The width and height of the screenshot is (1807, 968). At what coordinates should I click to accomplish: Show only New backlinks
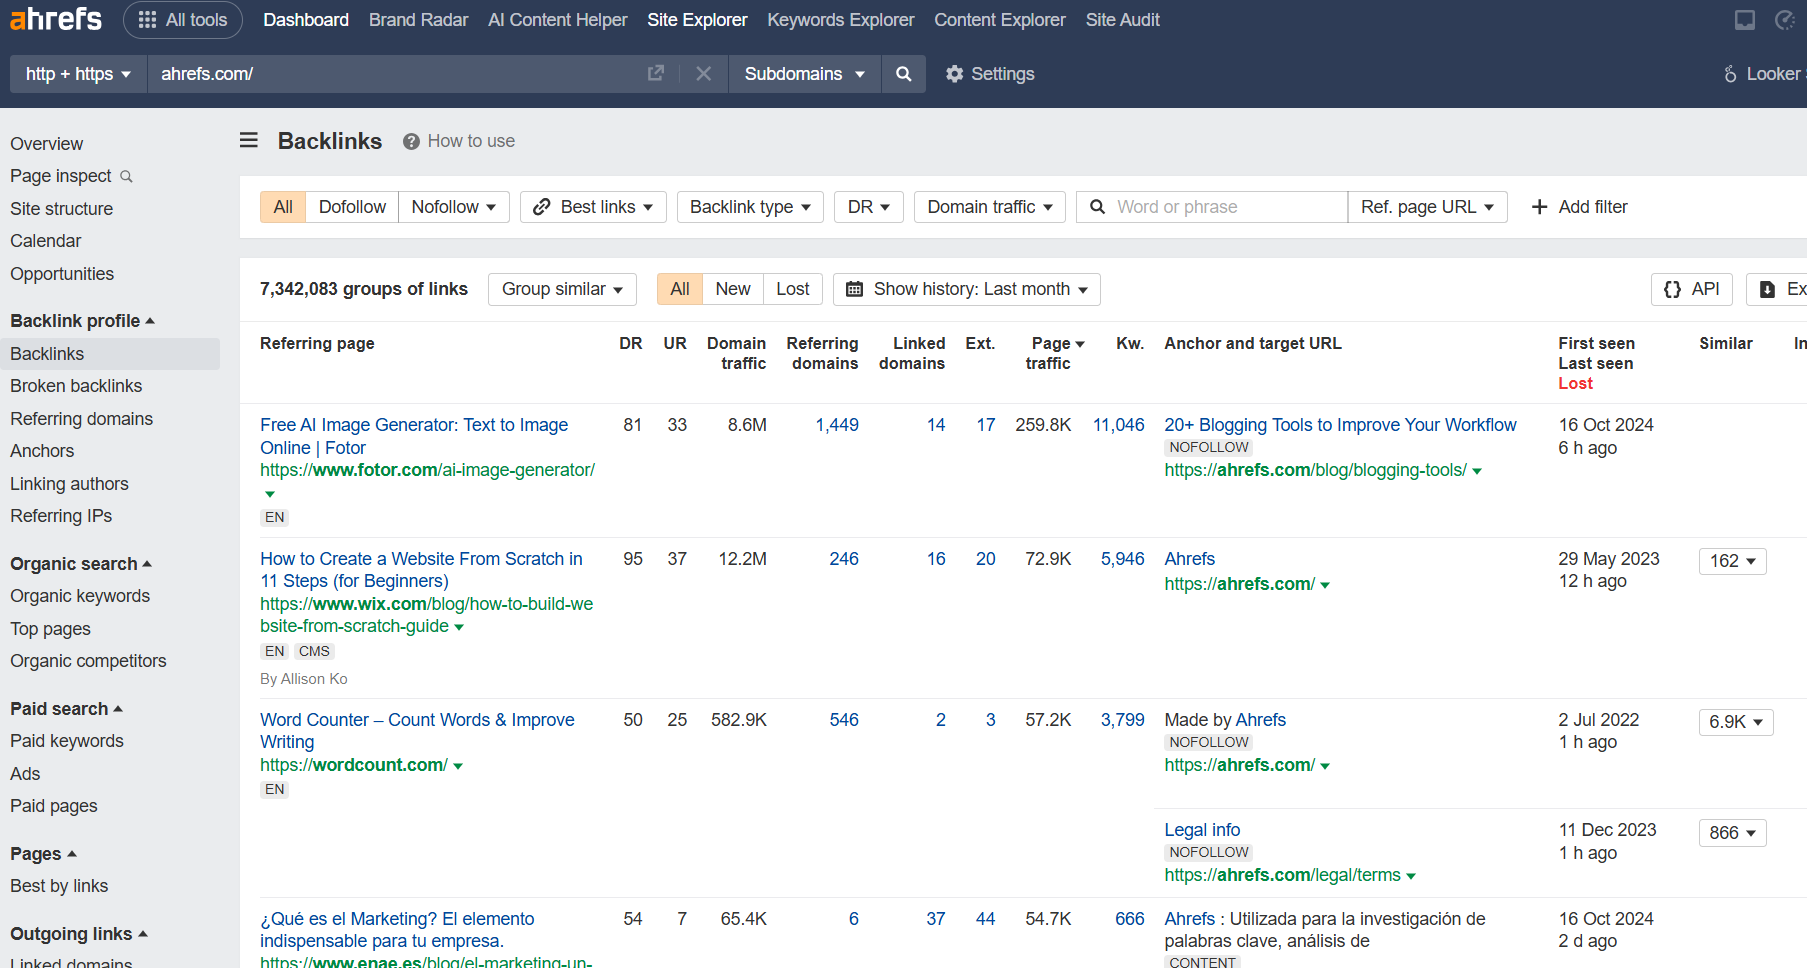coord(733,289)
